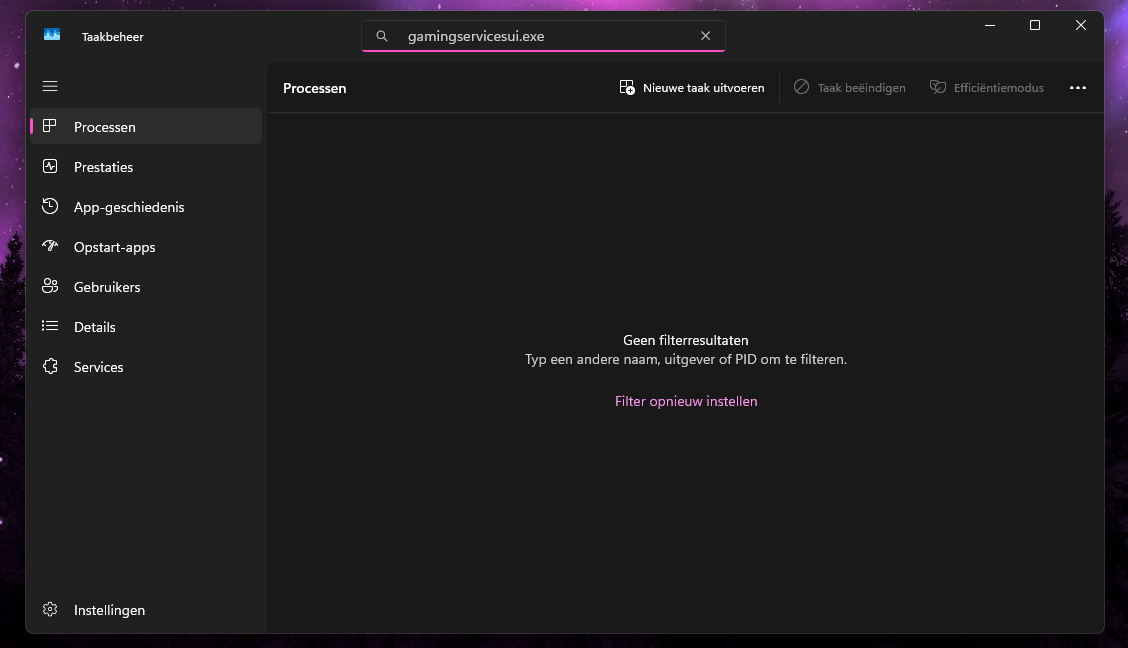Open Instellingen at the sidebar bottom
Image resolution: width=1128 pixels, height=648 pixels.
pos(146,610)
